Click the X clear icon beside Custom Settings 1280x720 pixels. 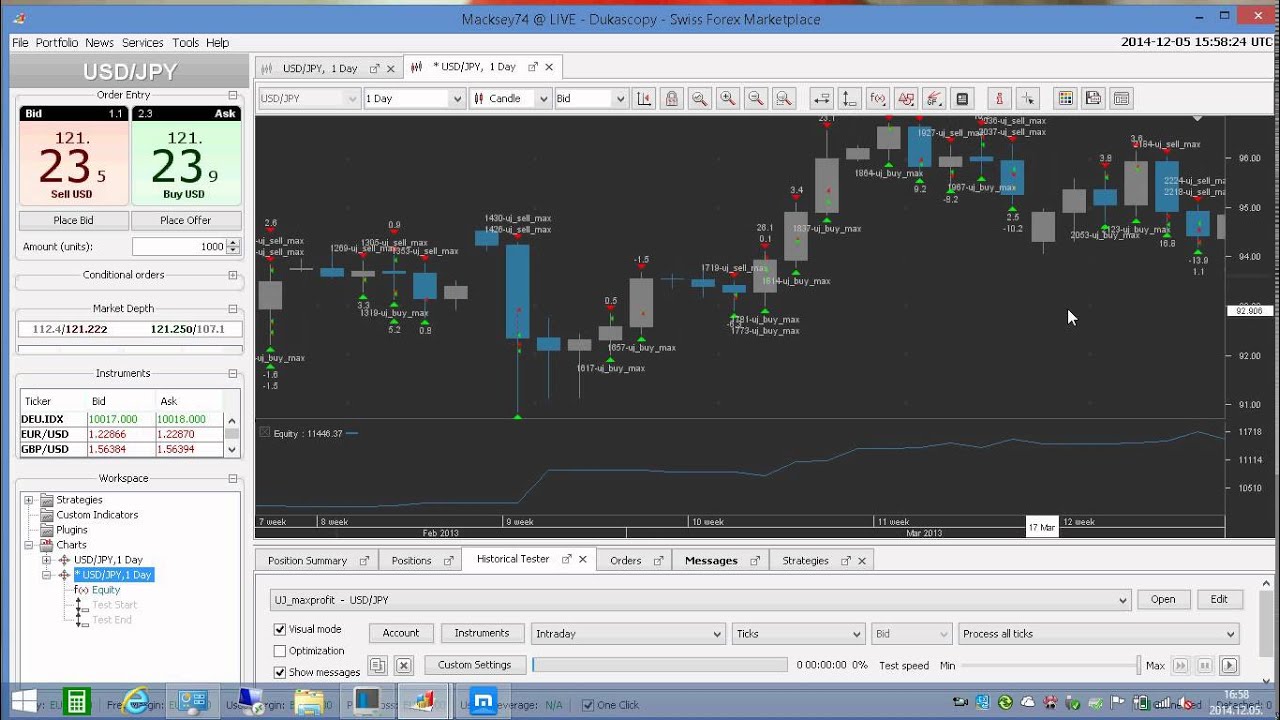click(x=404, y=665)
